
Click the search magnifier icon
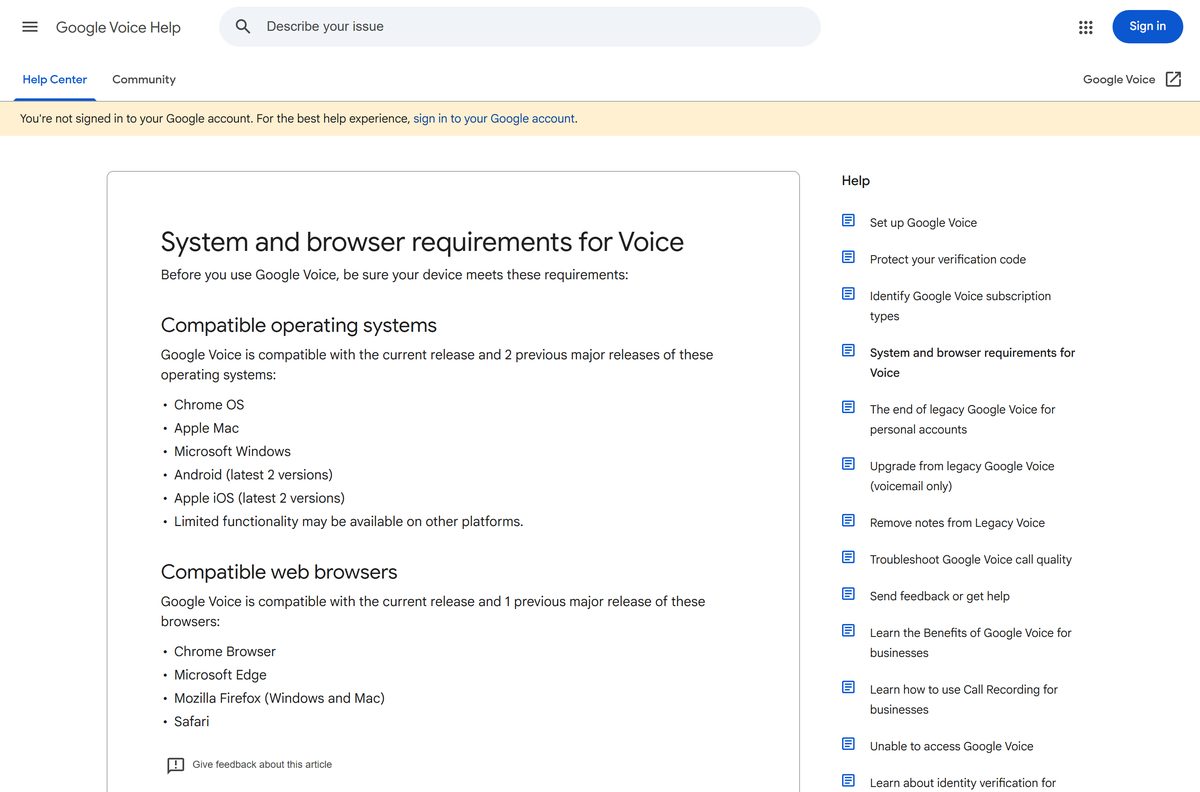(243, 27)
